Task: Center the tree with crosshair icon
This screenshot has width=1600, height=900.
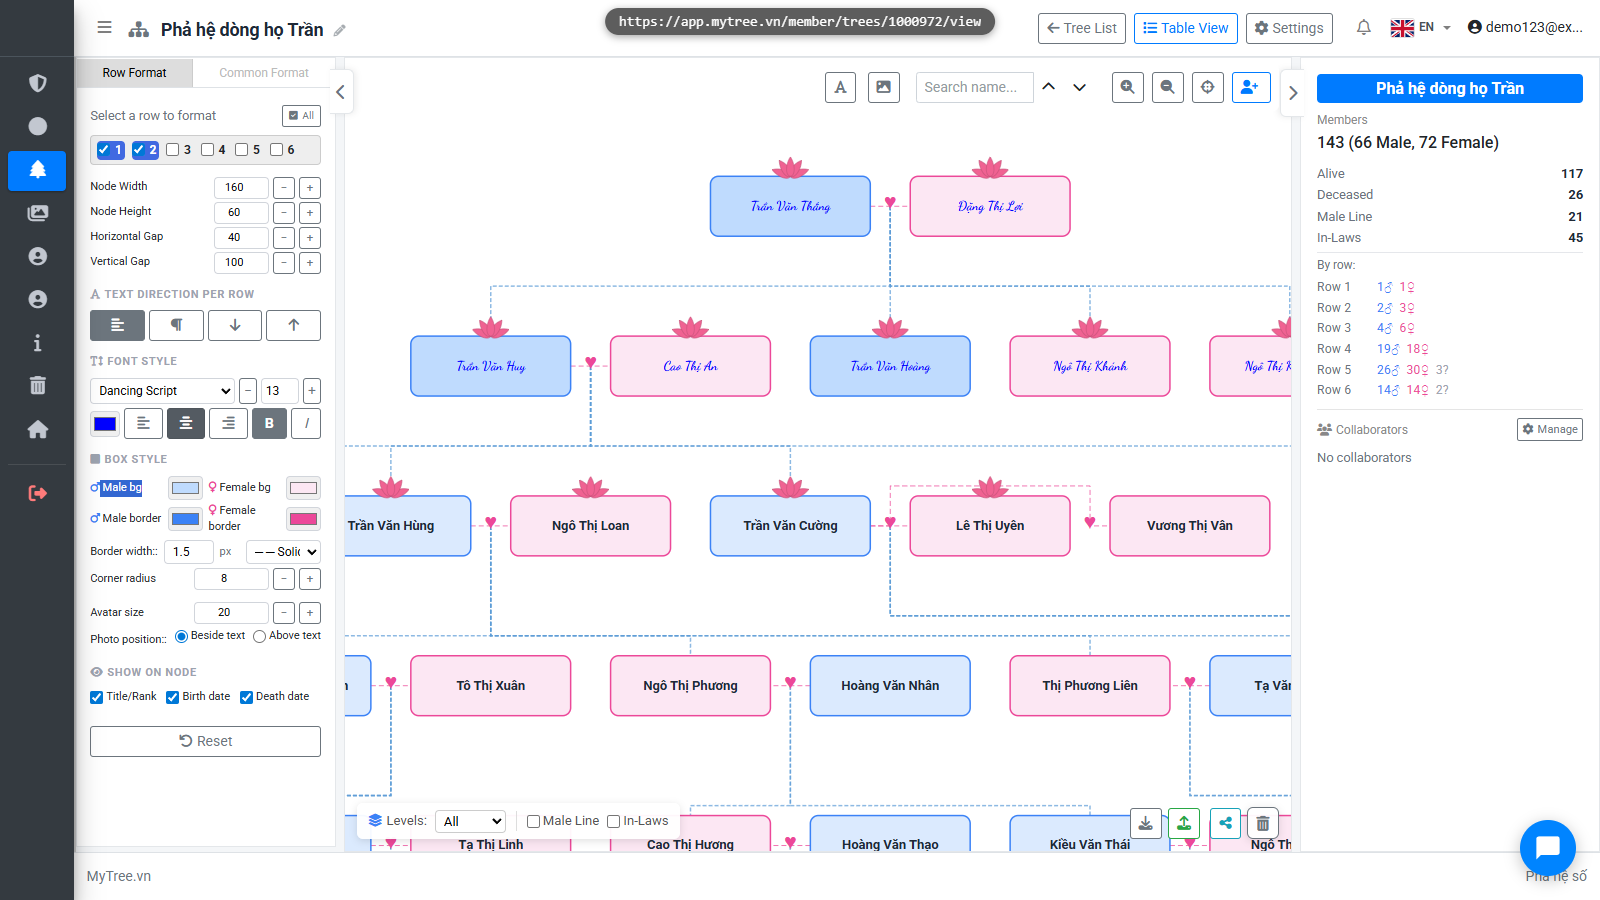Action: pyautogui.click(x=1207, y=87)
